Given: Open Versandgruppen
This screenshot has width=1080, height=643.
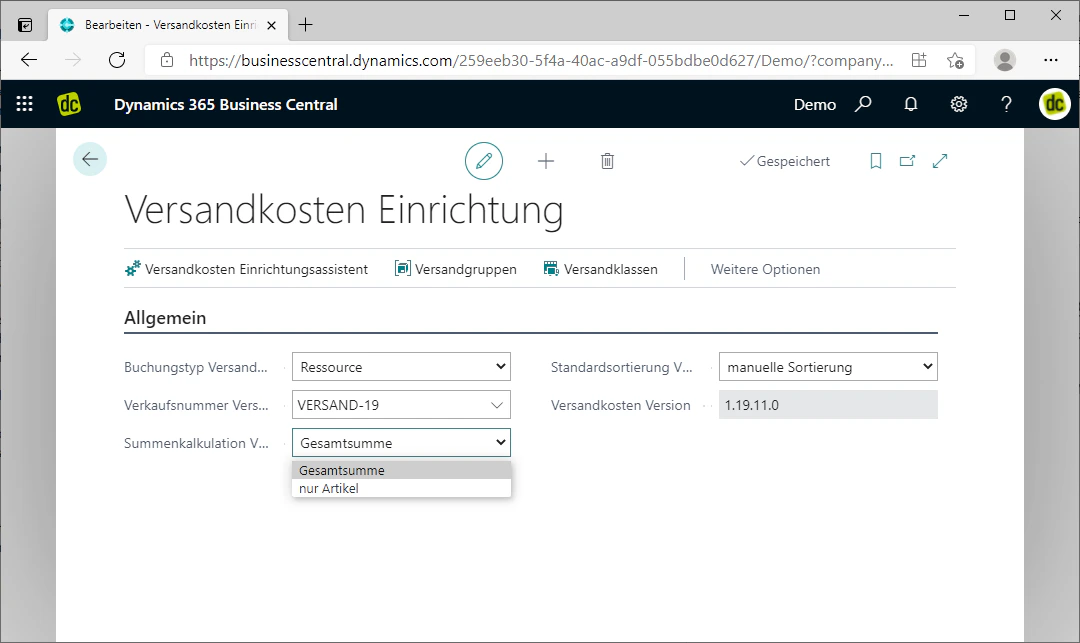Looking at the screenshot, I should point(455,269).
